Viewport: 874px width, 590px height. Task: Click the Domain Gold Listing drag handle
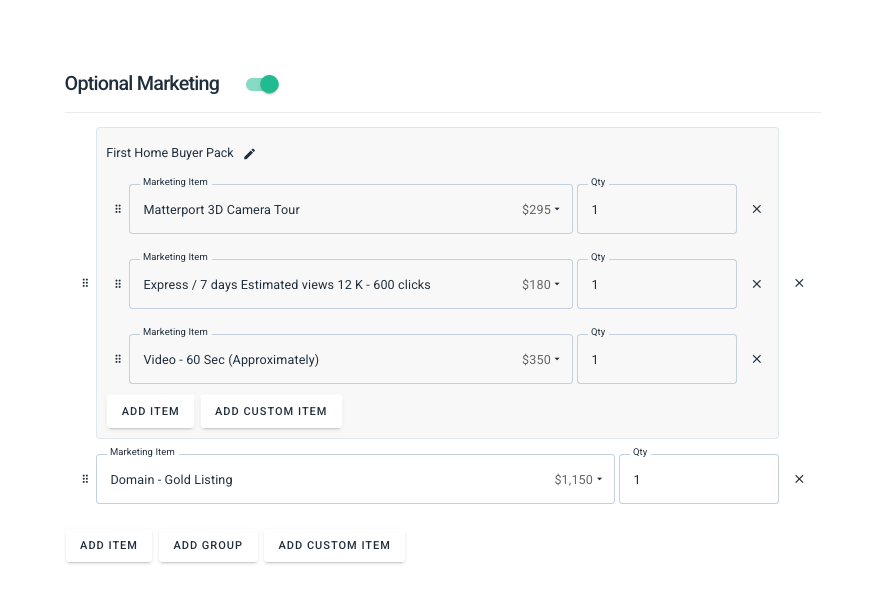pyautogui.click(x=85, y=479)
